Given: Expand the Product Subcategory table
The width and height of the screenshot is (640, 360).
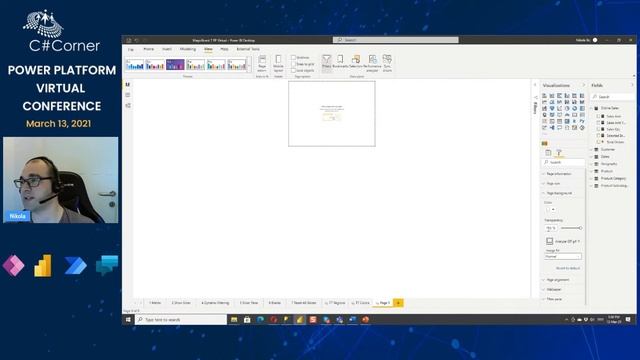Looking at the screenshot, I should coord(591,186).
